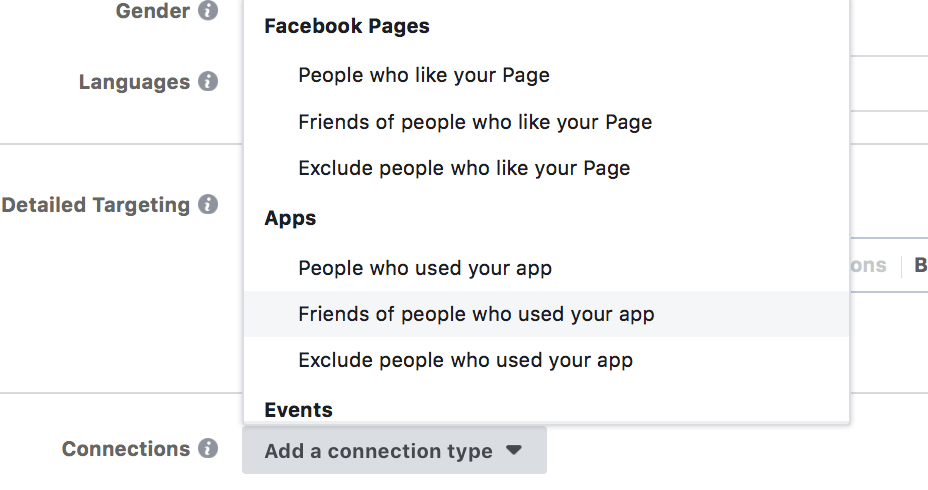928x490 pixels.
Task: Click the Languages info icon
Action: [208, 81]
